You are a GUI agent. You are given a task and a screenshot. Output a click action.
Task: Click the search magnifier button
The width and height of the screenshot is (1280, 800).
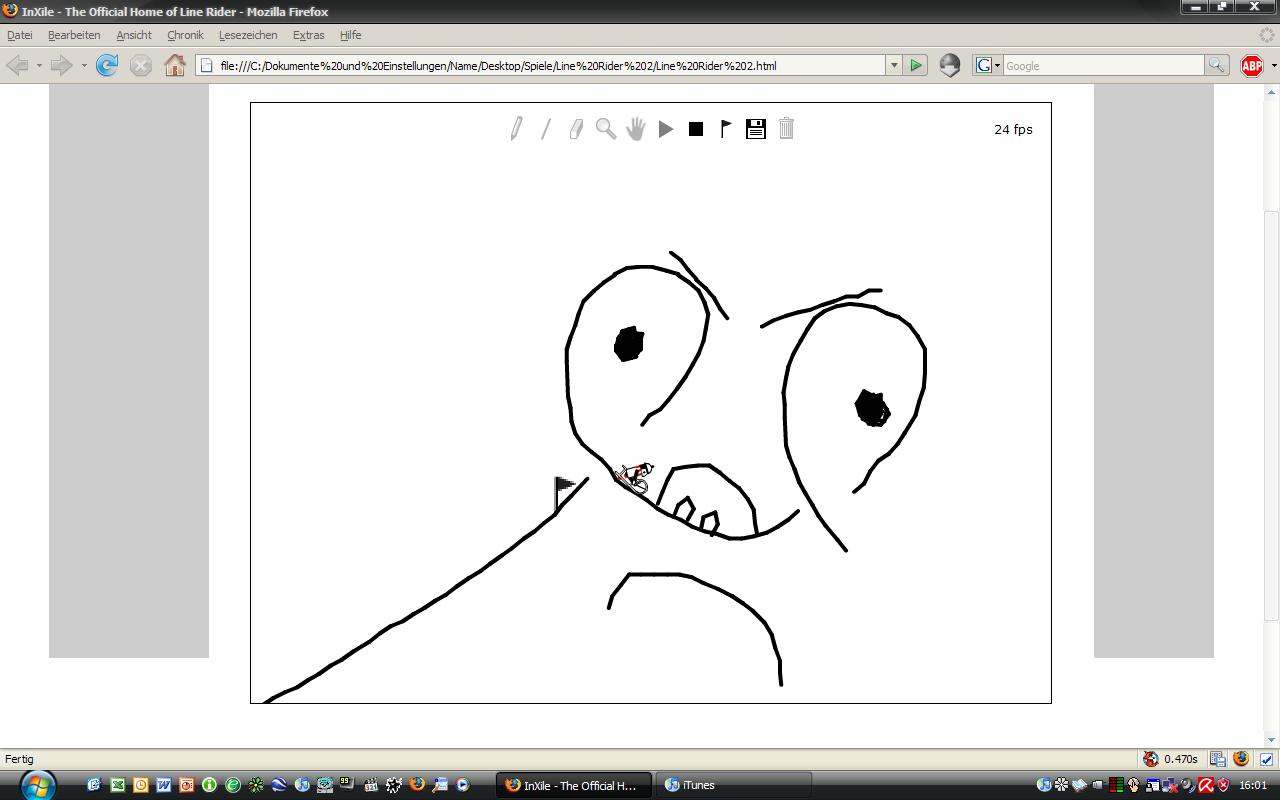(x=1216, y=66)
